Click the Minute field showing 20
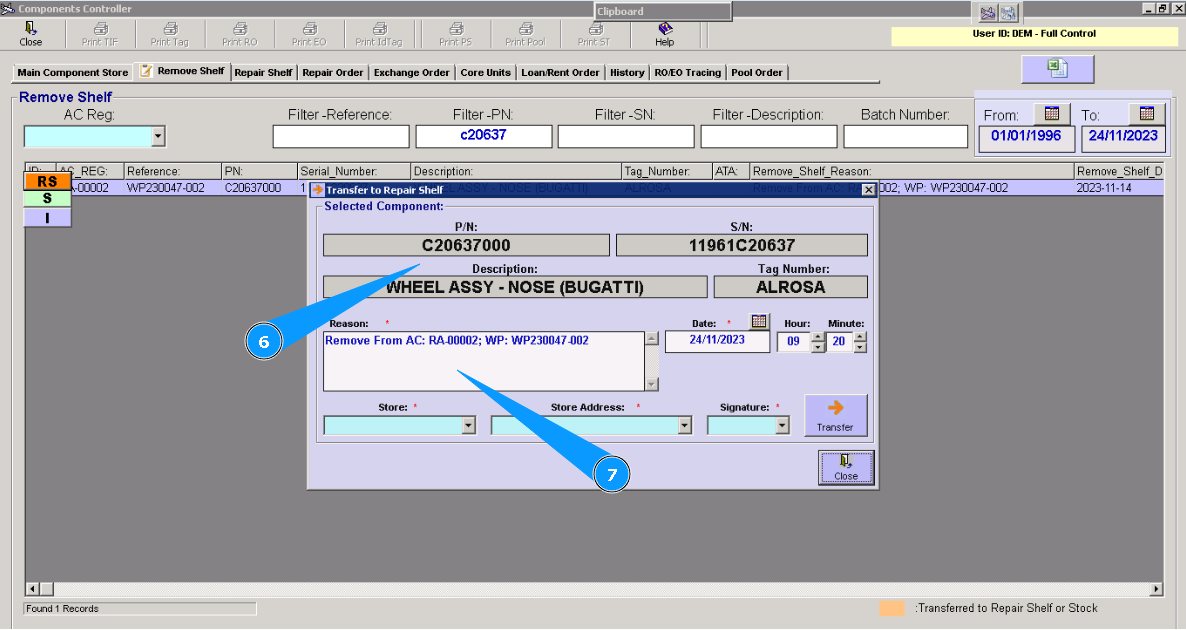Image resolution: width=1186 pixels, height=630 pixels. tap(839, 342)
